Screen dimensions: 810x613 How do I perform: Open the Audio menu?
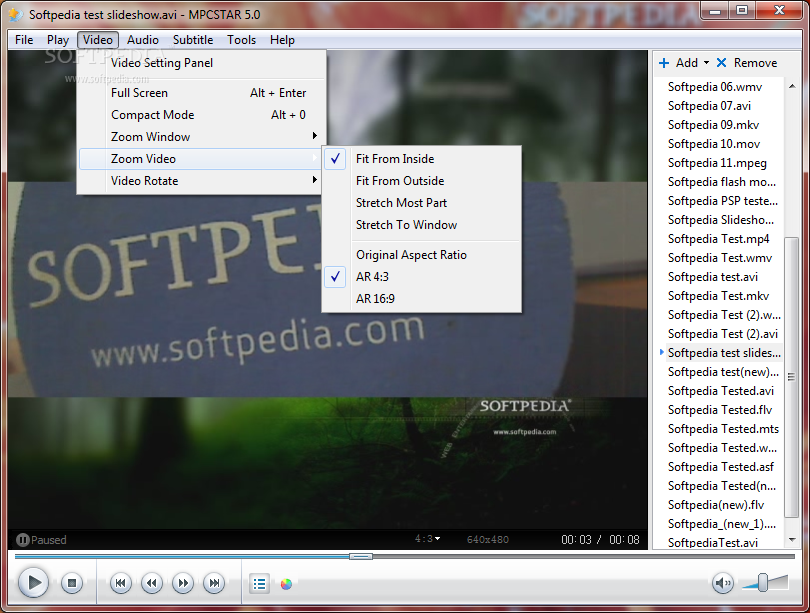[143, 40]
